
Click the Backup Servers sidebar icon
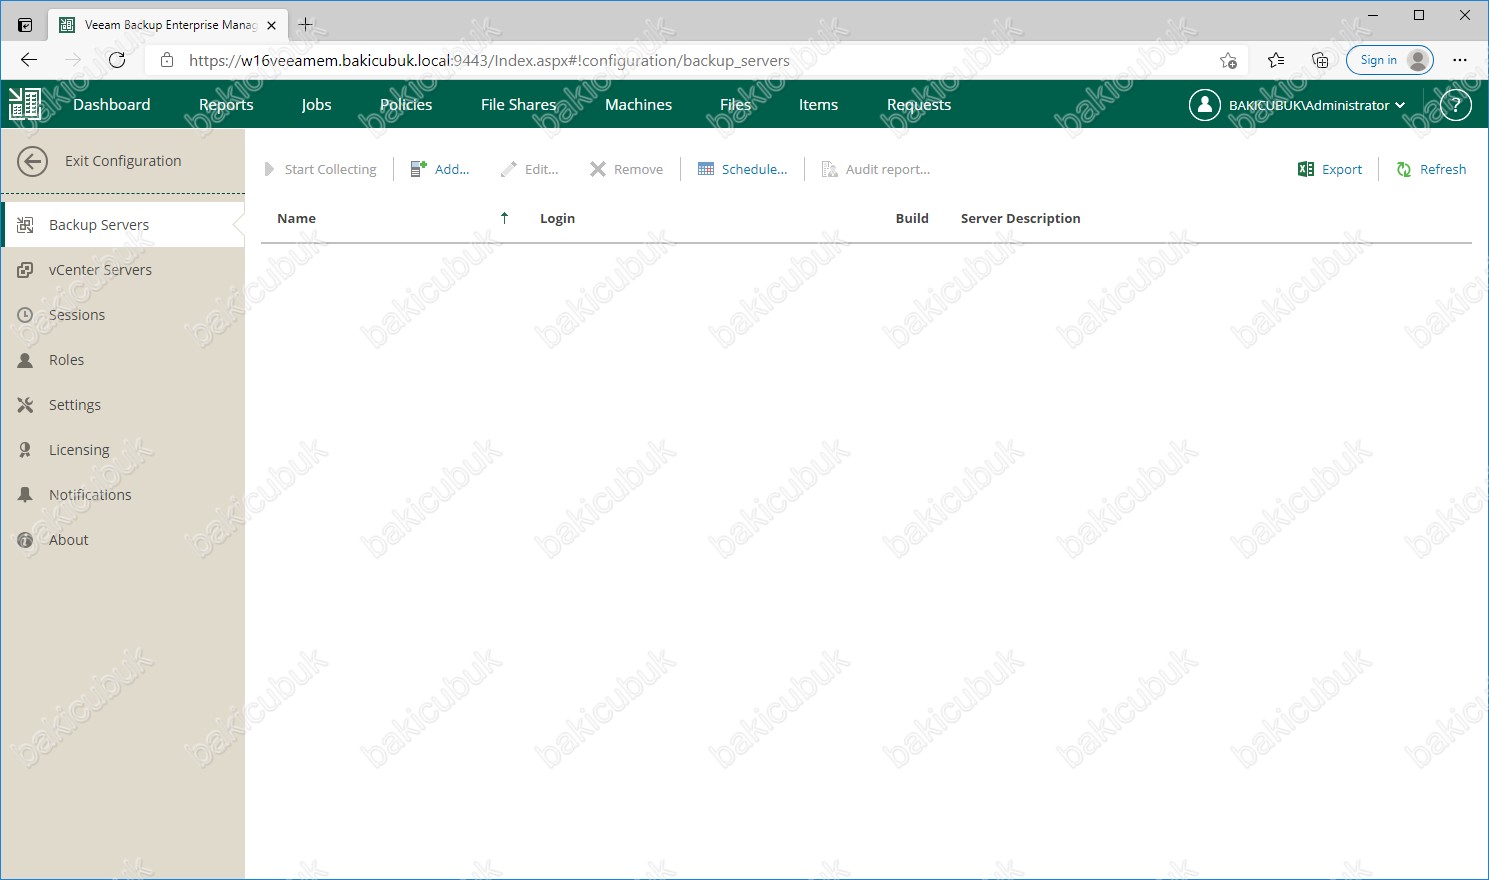[x=26, y=225]
